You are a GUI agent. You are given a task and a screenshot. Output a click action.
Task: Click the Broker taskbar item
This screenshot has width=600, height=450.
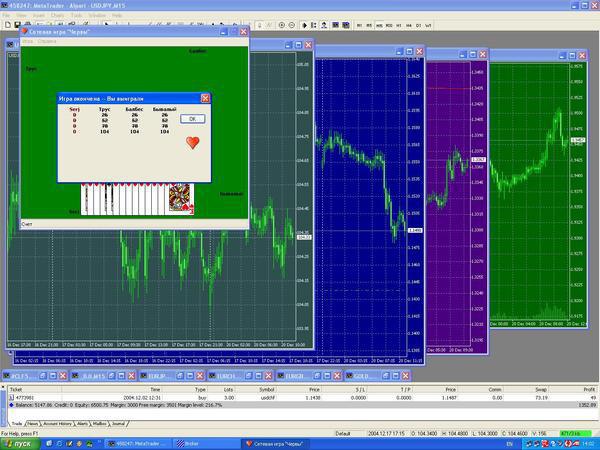click(190, 443)
